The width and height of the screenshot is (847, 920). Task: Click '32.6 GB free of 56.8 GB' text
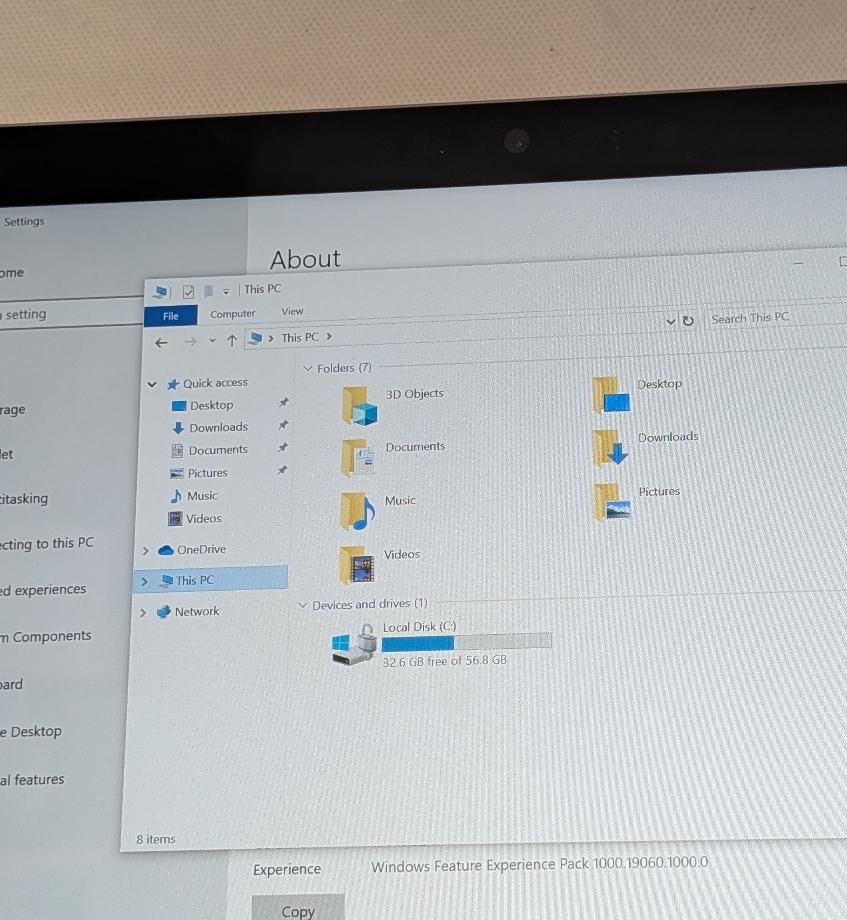[x=445, y=661]
